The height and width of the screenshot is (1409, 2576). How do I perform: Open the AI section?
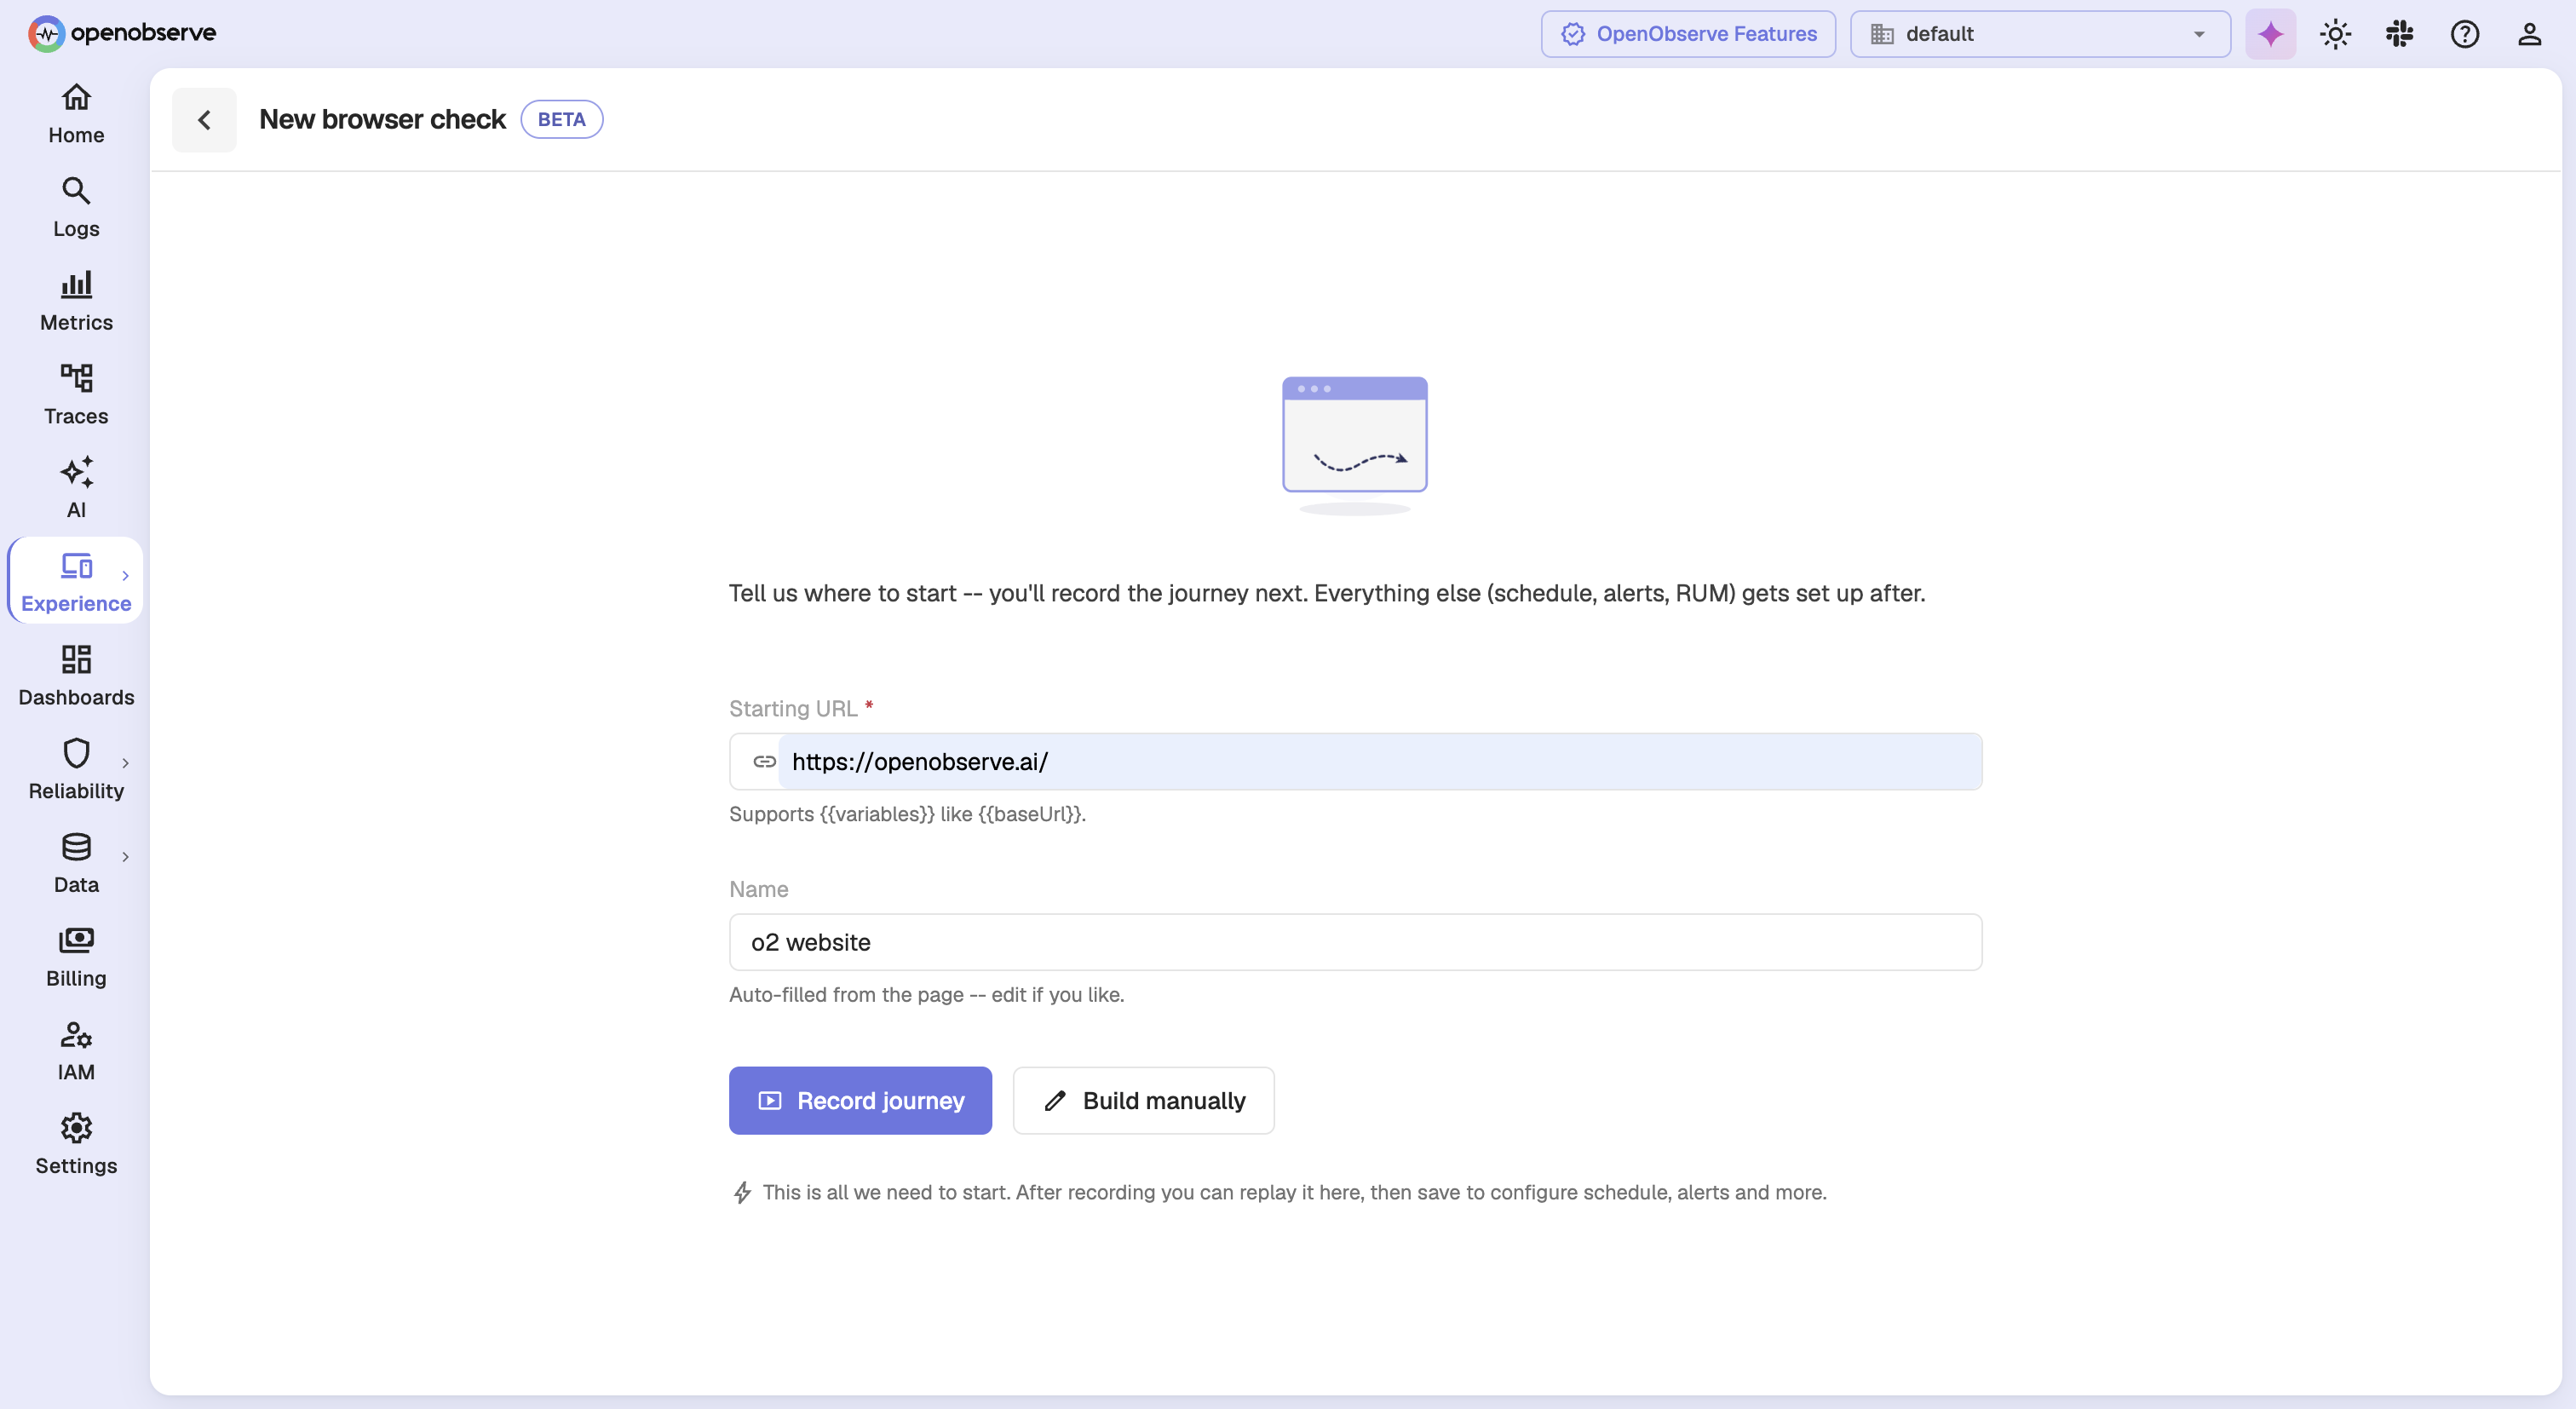[x=76, y=488]
